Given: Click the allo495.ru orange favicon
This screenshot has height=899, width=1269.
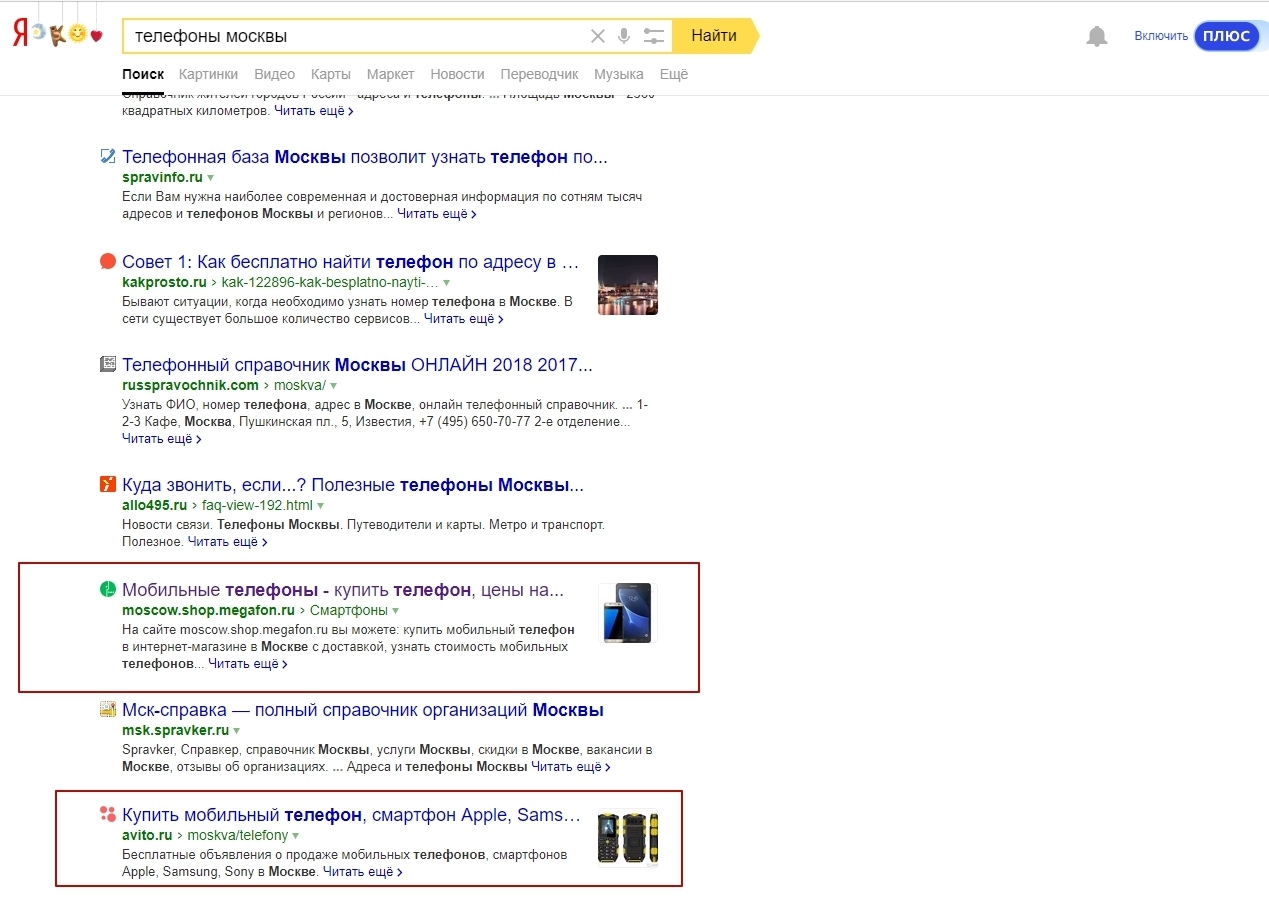Looking at the screenshot, I should (108, 485).
